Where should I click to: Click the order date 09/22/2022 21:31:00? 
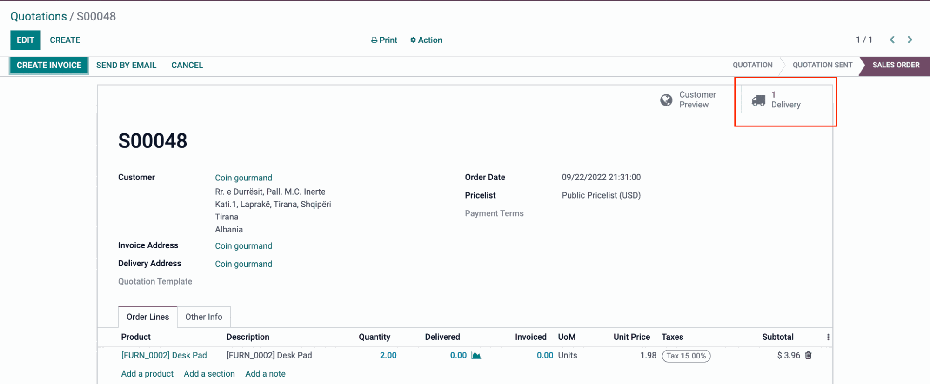[x=601, y=177]
